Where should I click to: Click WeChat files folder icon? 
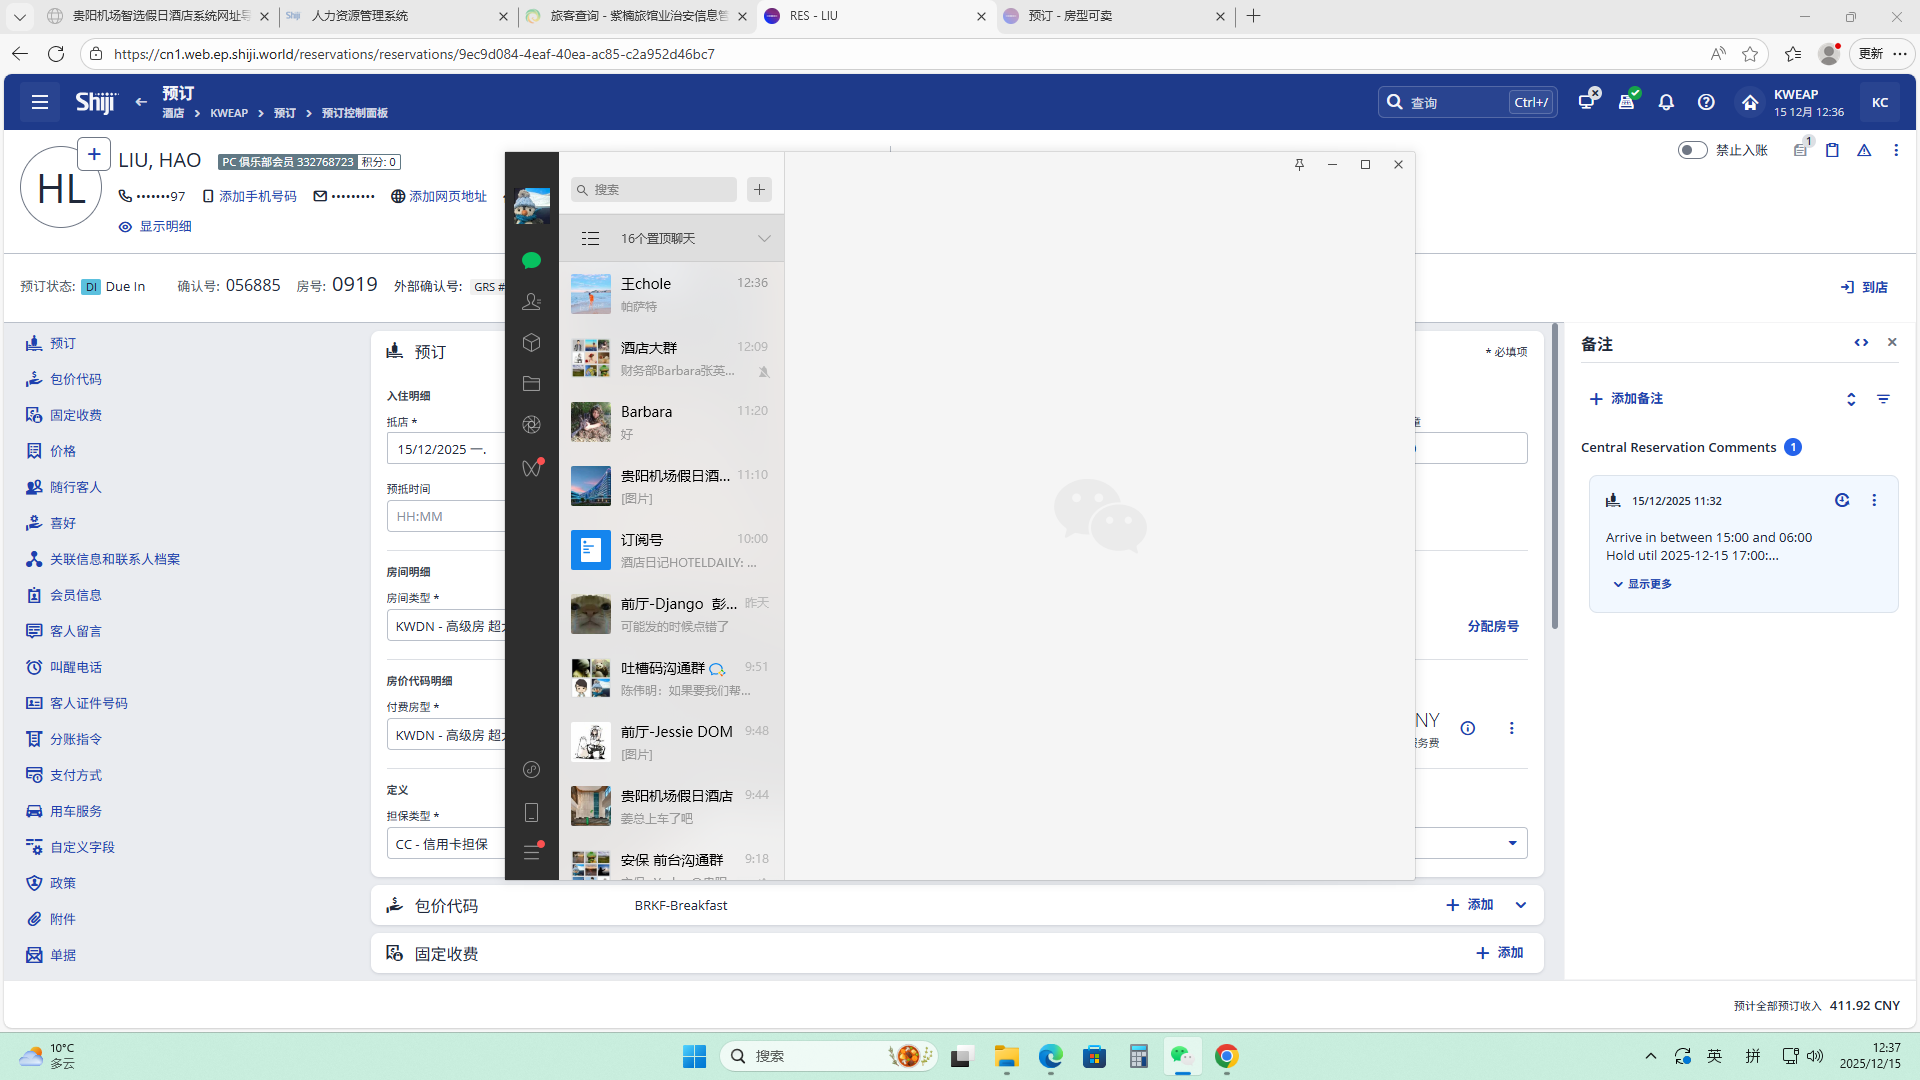tap(531, 383)
